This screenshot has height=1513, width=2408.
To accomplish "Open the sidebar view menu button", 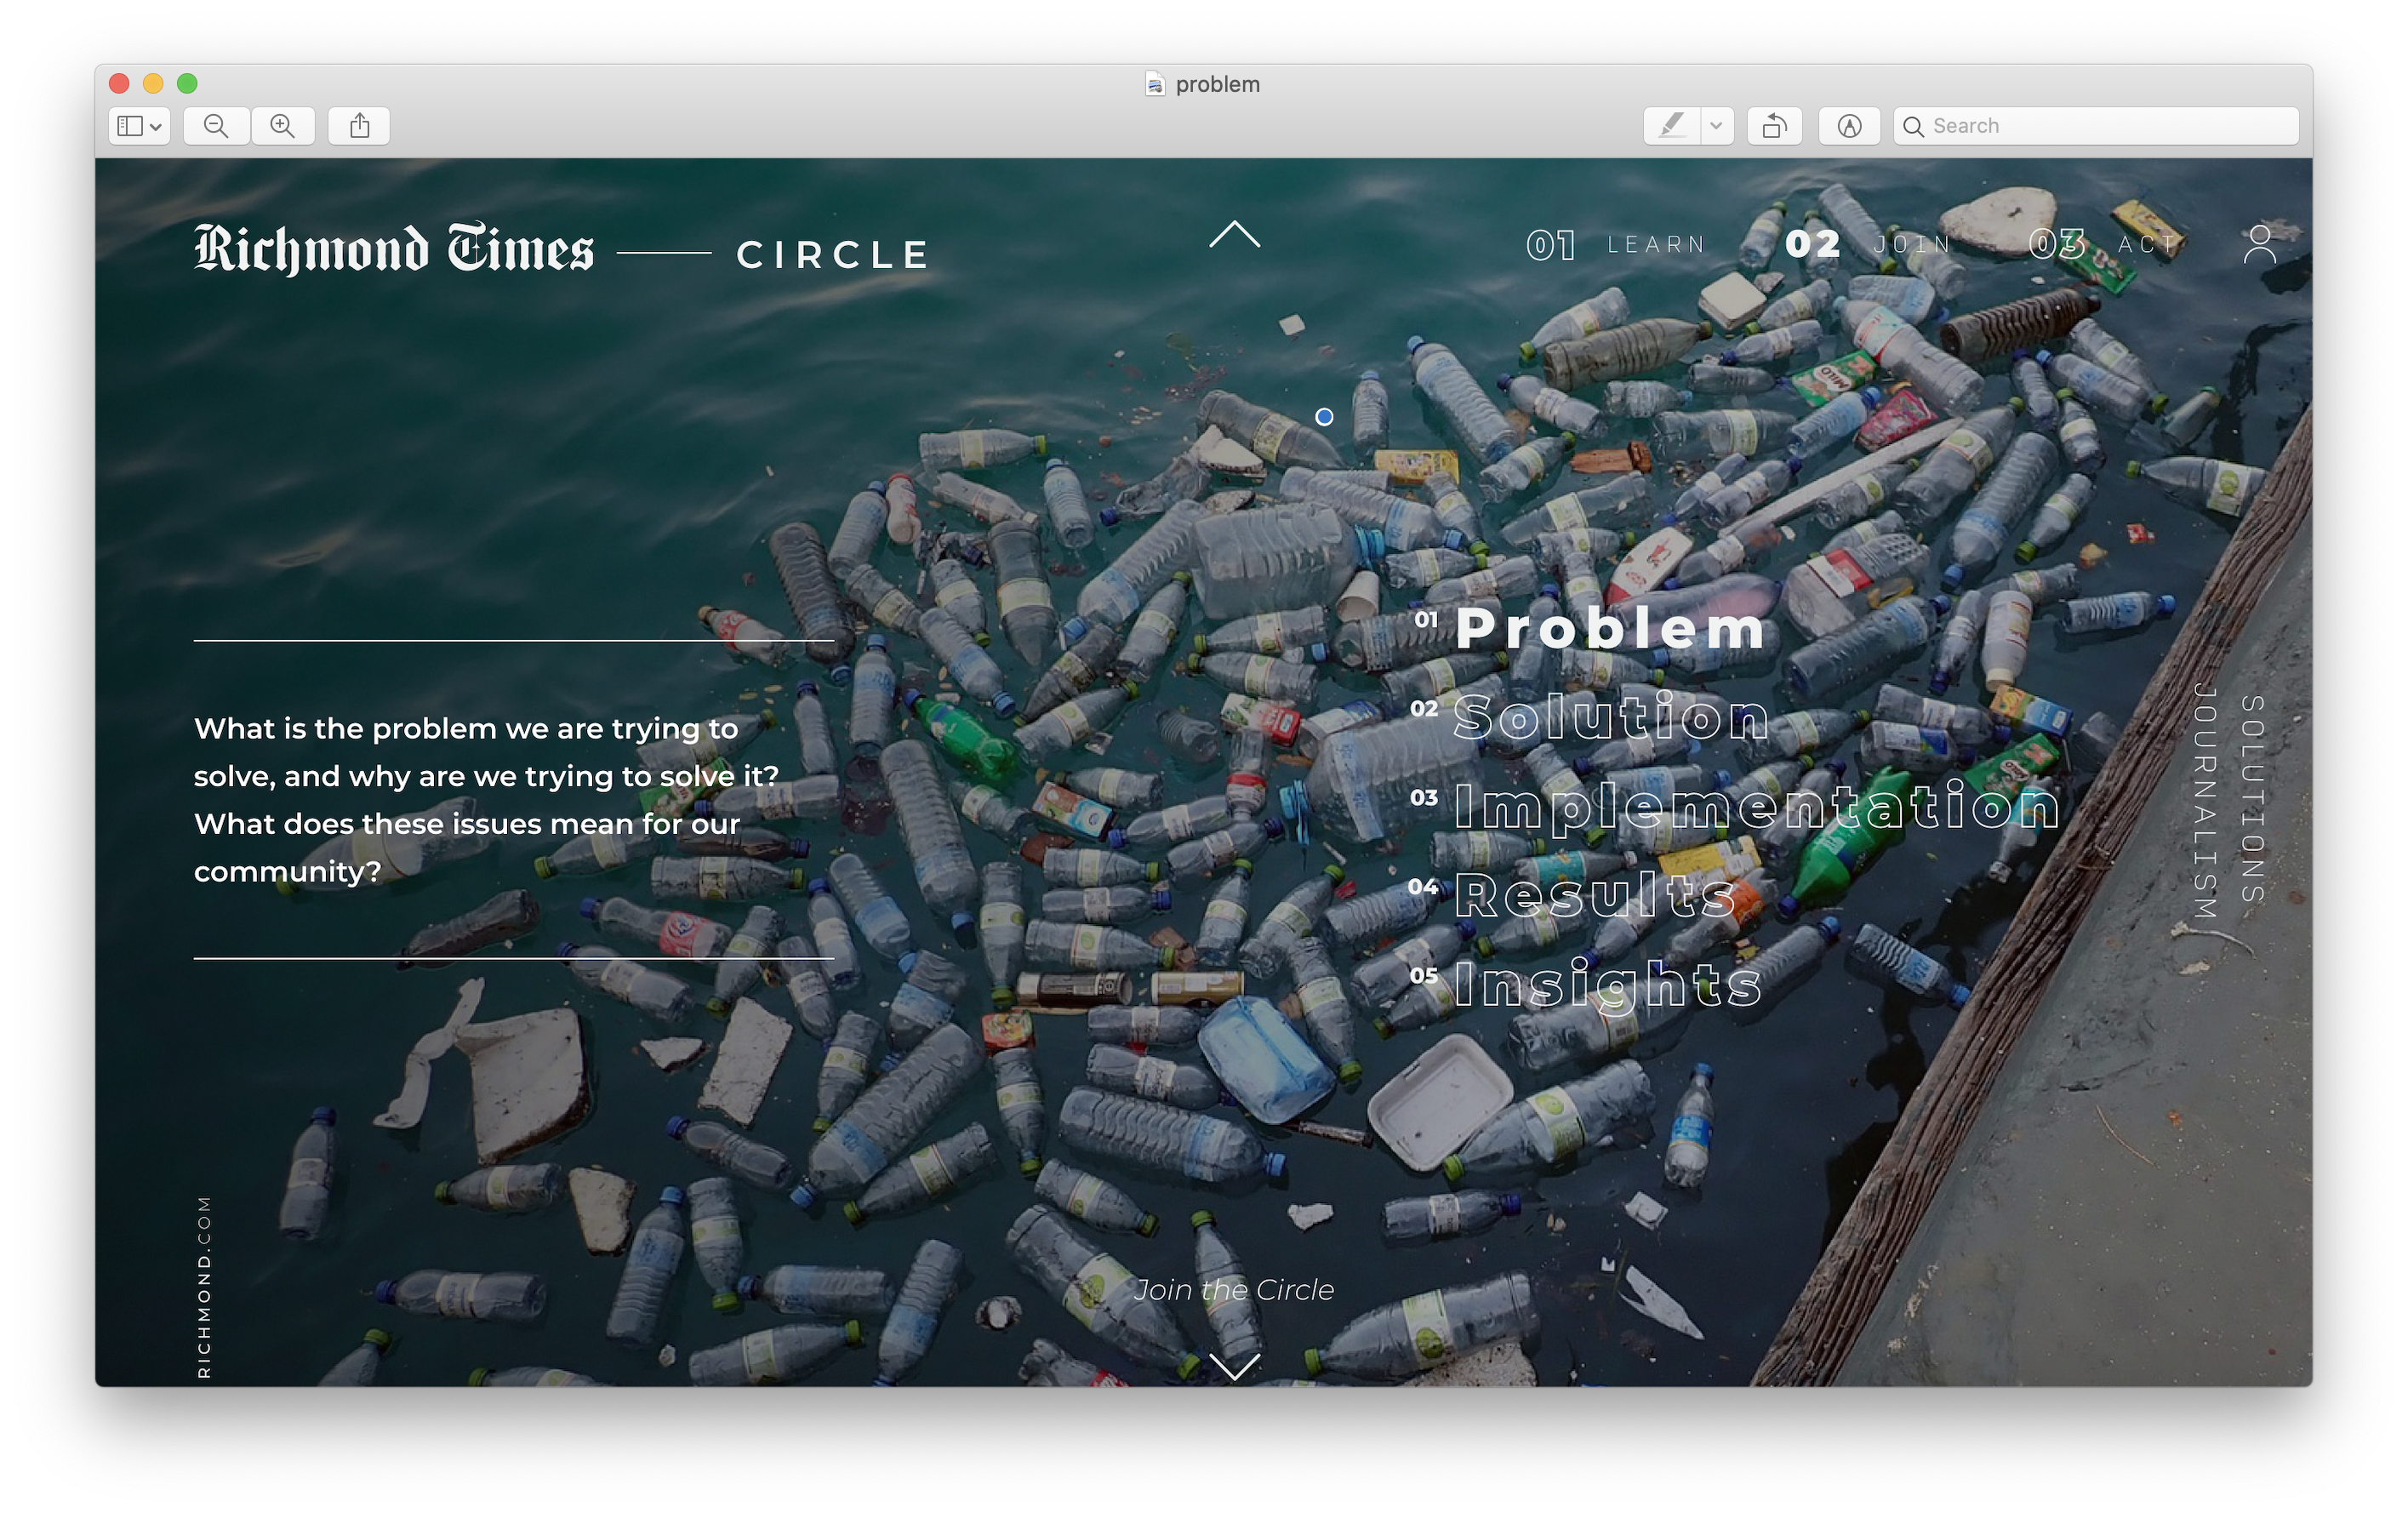I will (139, 126).
